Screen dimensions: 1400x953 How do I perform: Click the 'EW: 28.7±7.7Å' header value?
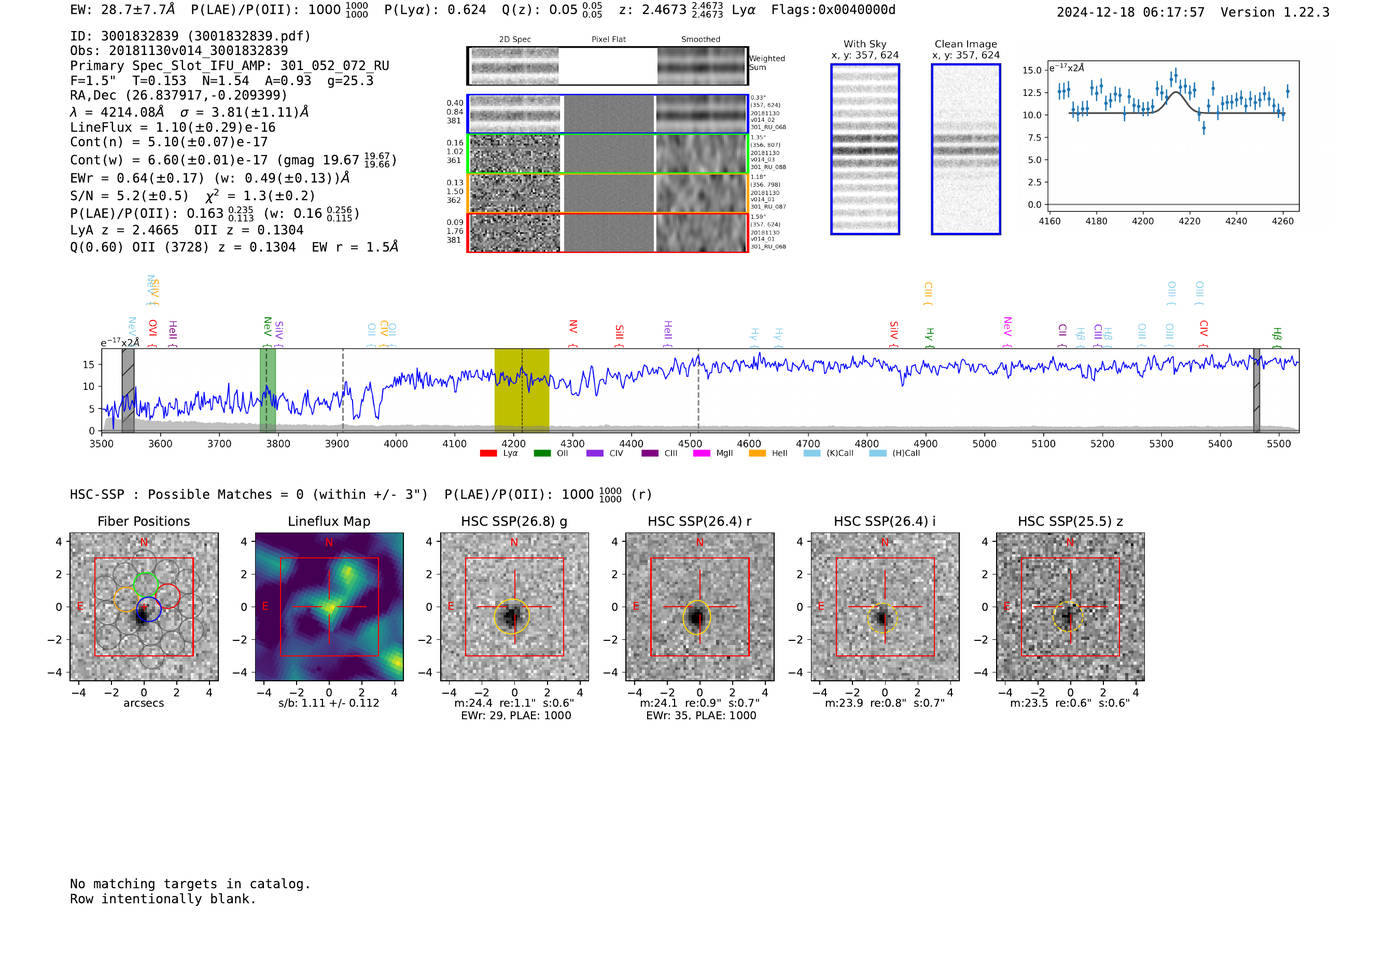pos(123,9)
